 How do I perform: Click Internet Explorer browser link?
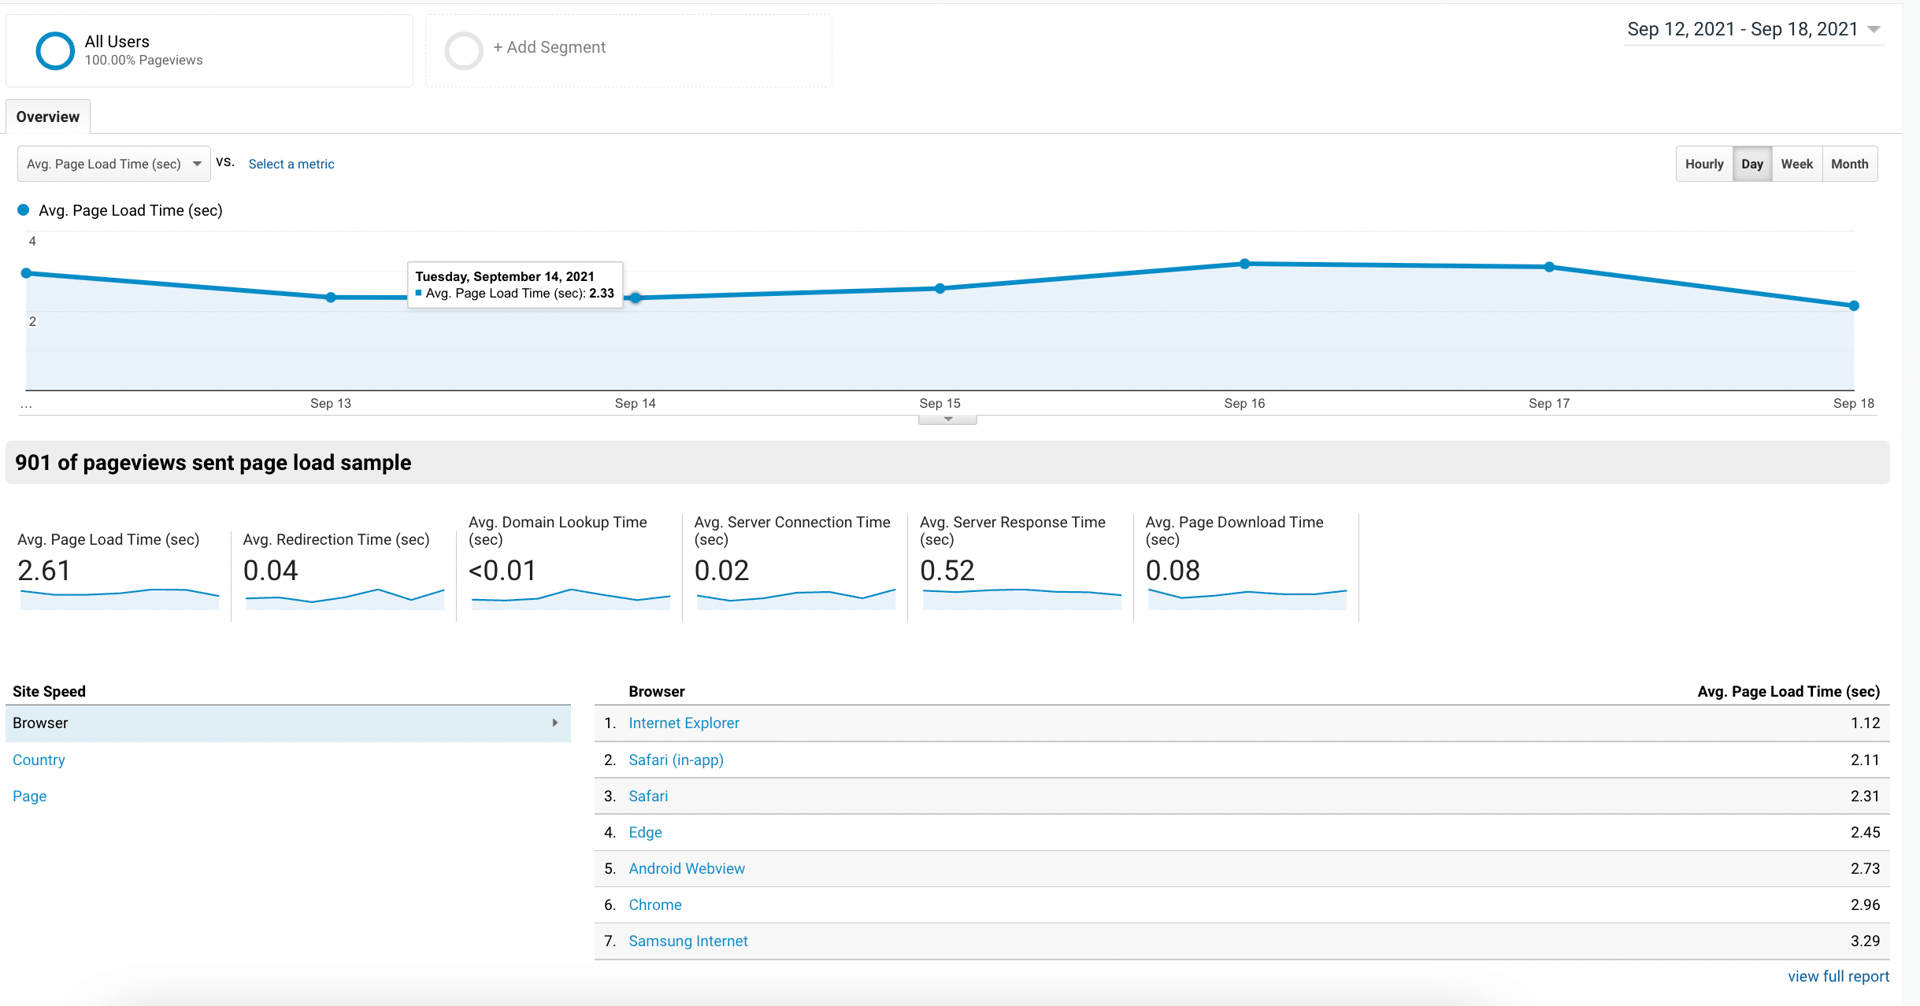point(684,723)
